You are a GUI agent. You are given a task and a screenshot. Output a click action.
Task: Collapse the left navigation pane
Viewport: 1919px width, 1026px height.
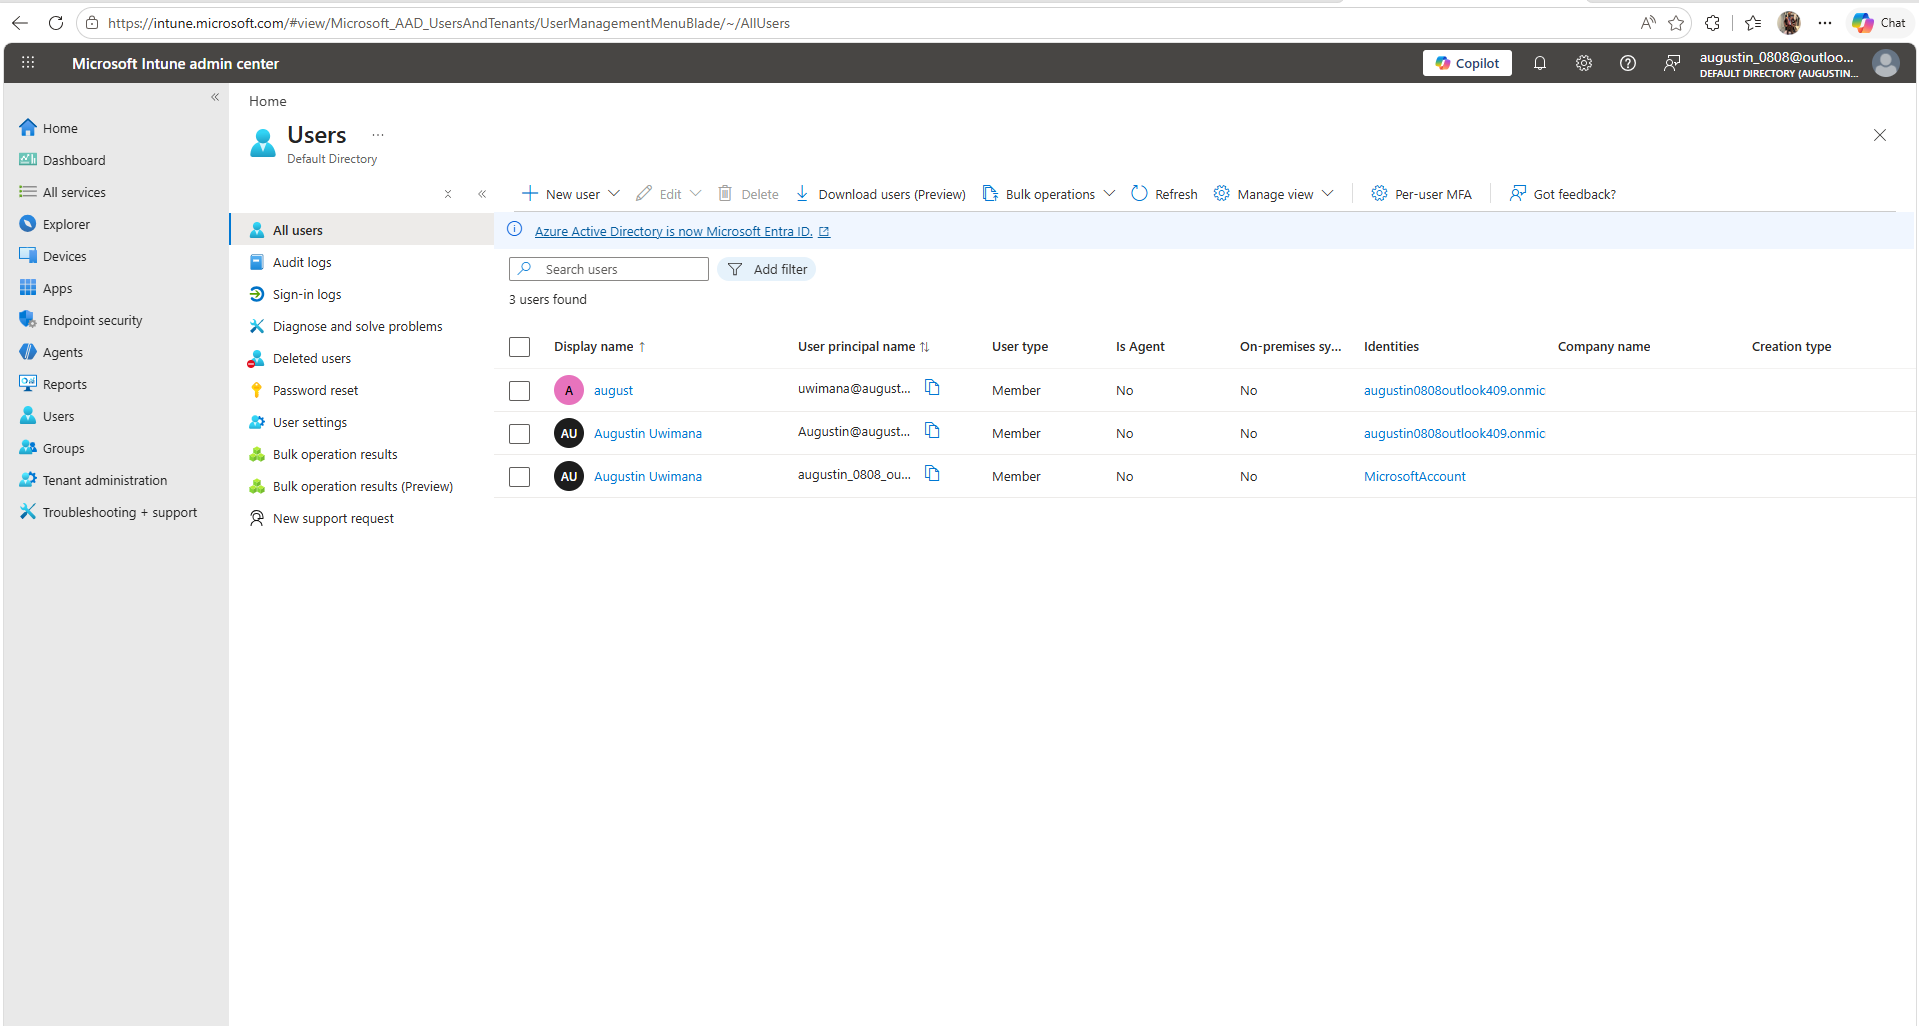(215, 97)
